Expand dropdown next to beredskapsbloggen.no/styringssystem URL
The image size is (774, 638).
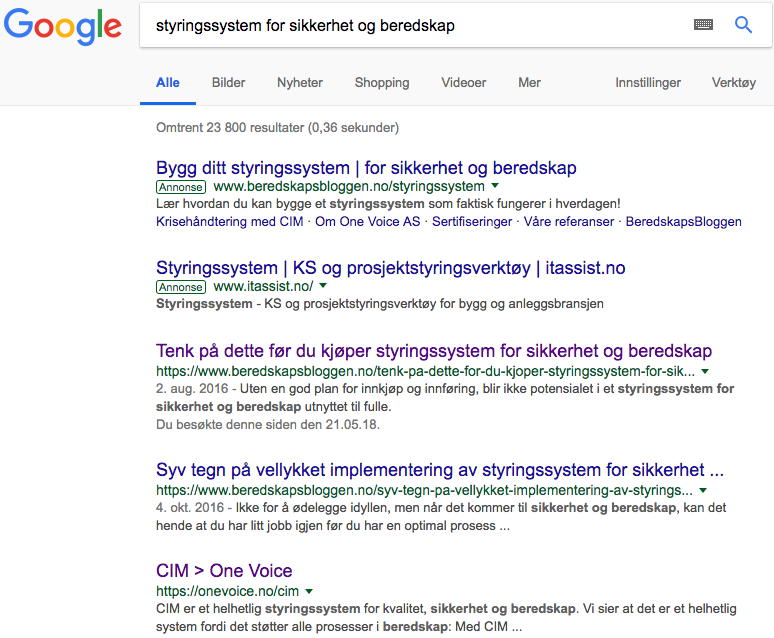point(495,186)
